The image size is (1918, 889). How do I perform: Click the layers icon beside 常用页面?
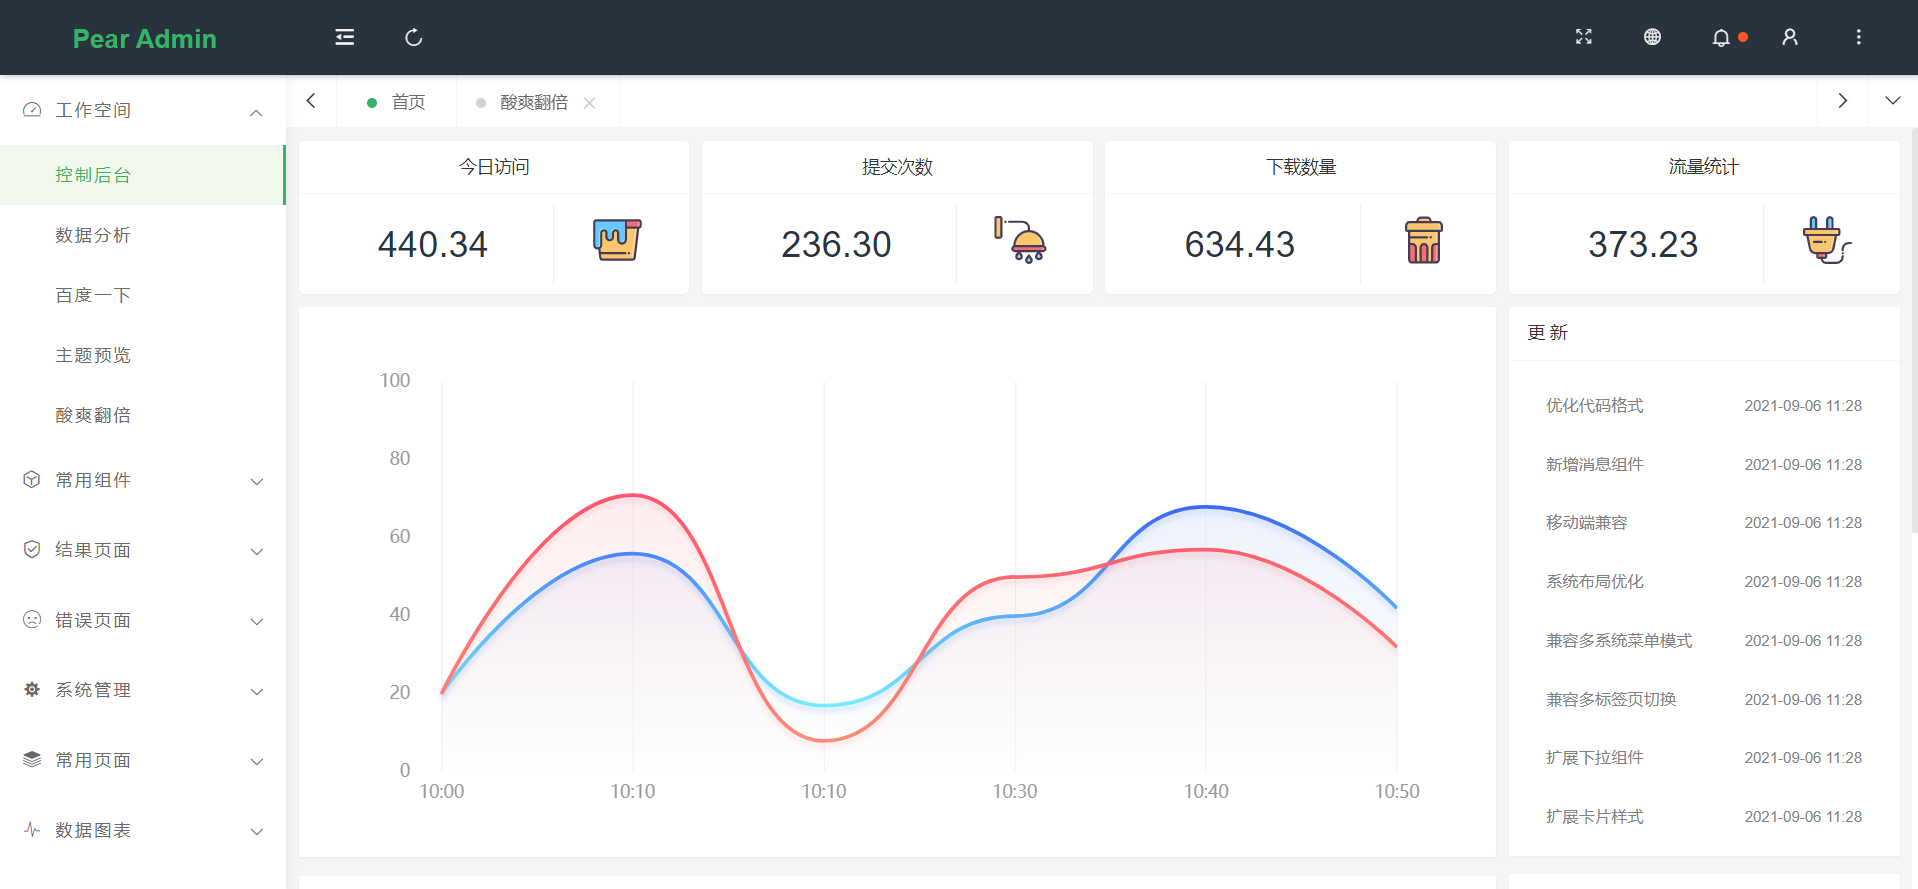point(32,759)
